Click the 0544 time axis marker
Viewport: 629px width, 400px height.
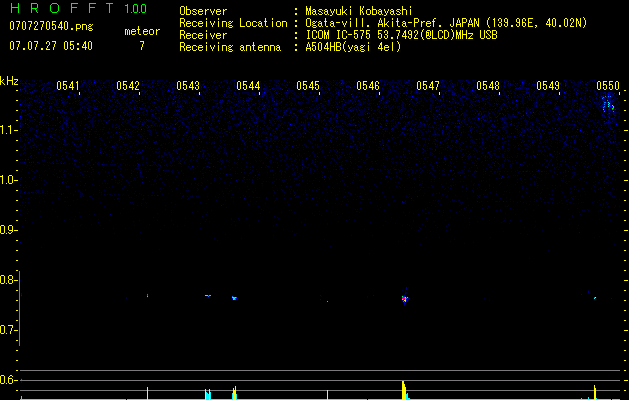[248, 86]
